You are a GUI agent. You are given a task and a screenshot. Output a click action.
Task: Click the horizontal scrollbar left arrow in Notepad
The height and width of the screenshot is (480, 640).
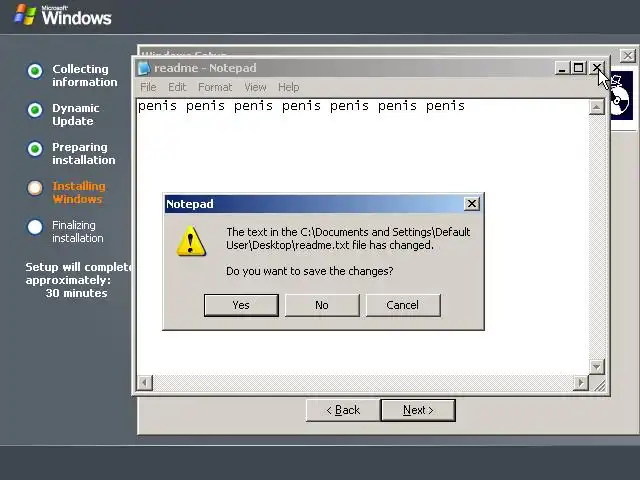coord(144,382)
